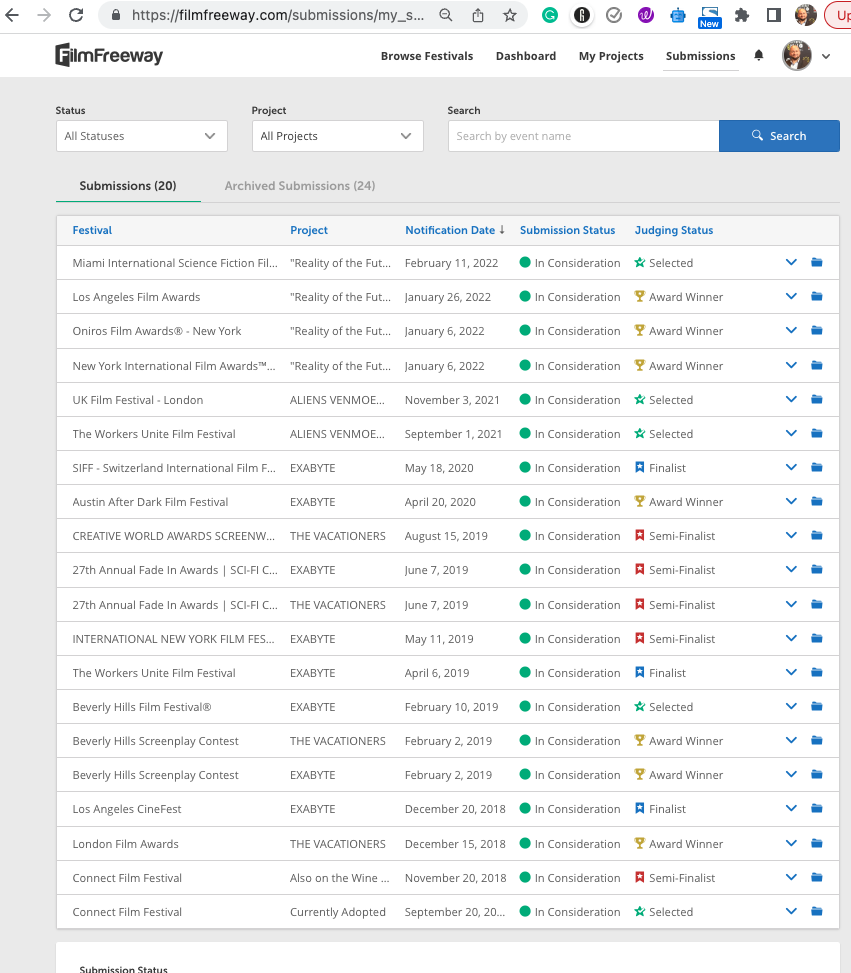Click the browser address bar URL

tap(277, 15)
